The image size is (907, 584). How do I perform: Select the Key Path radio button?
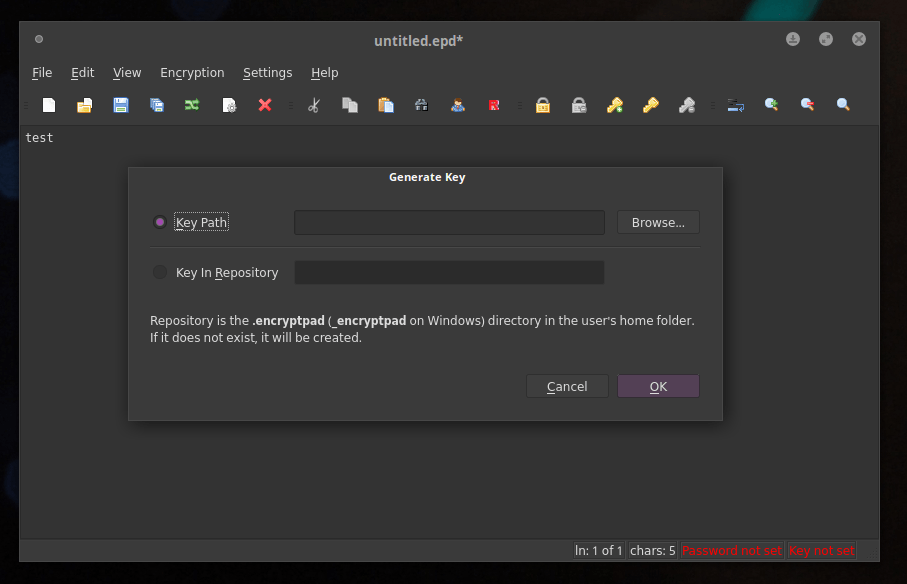click(x=160, y=222)
